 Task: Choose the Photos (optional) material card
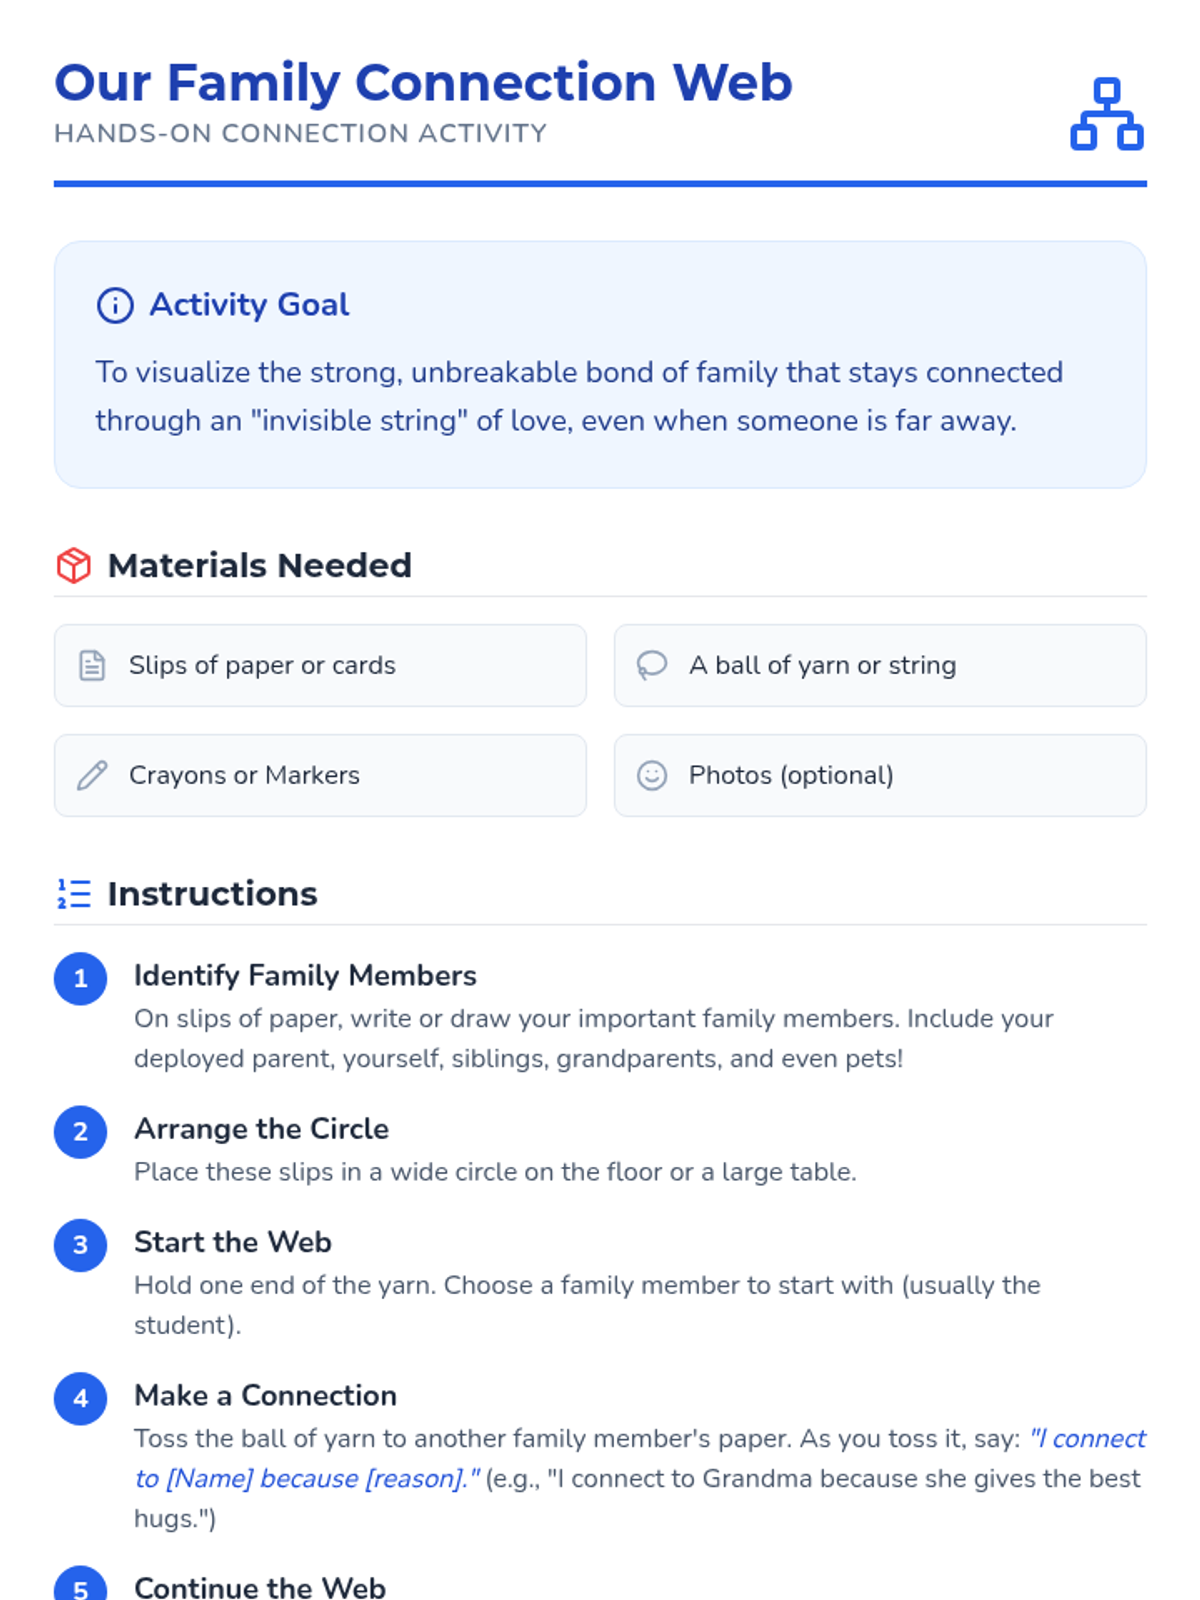(880, 775)
